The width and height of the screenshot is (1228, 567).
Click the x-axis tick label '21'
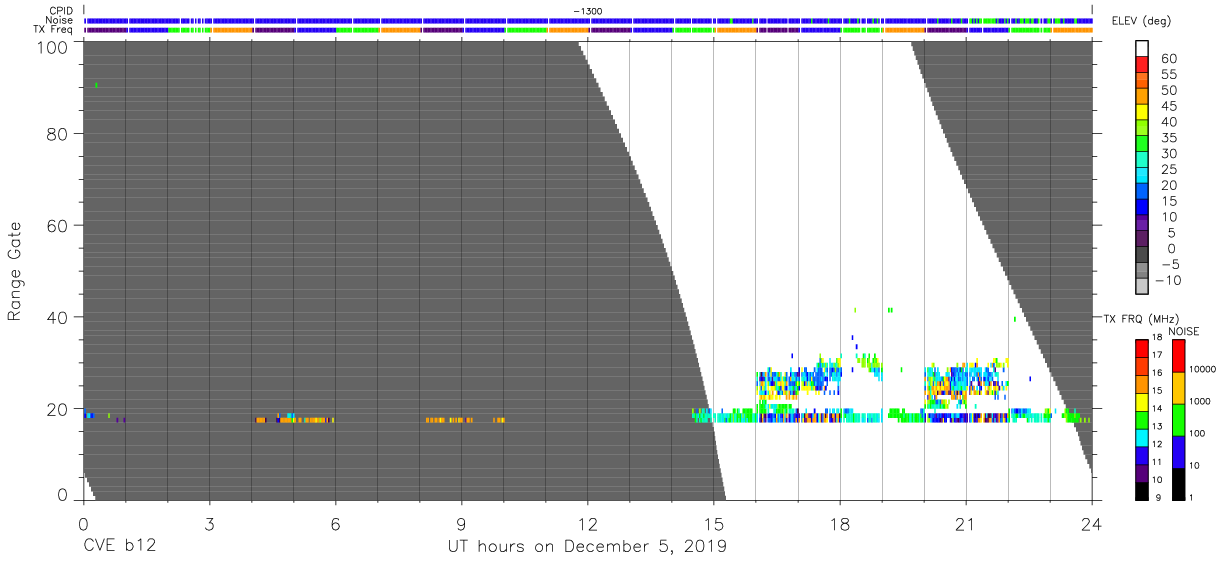pyautogui.click(x=966, y=524)
